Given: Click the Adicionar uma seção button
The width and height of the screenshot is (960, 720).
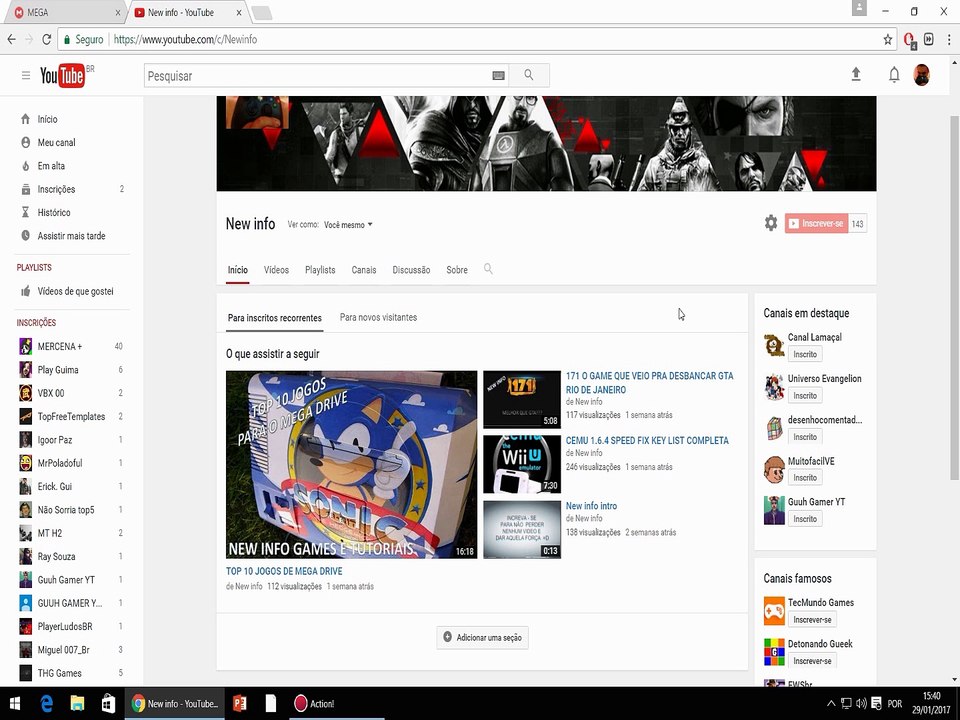Looking at the screenshot, I should point(482,637).
